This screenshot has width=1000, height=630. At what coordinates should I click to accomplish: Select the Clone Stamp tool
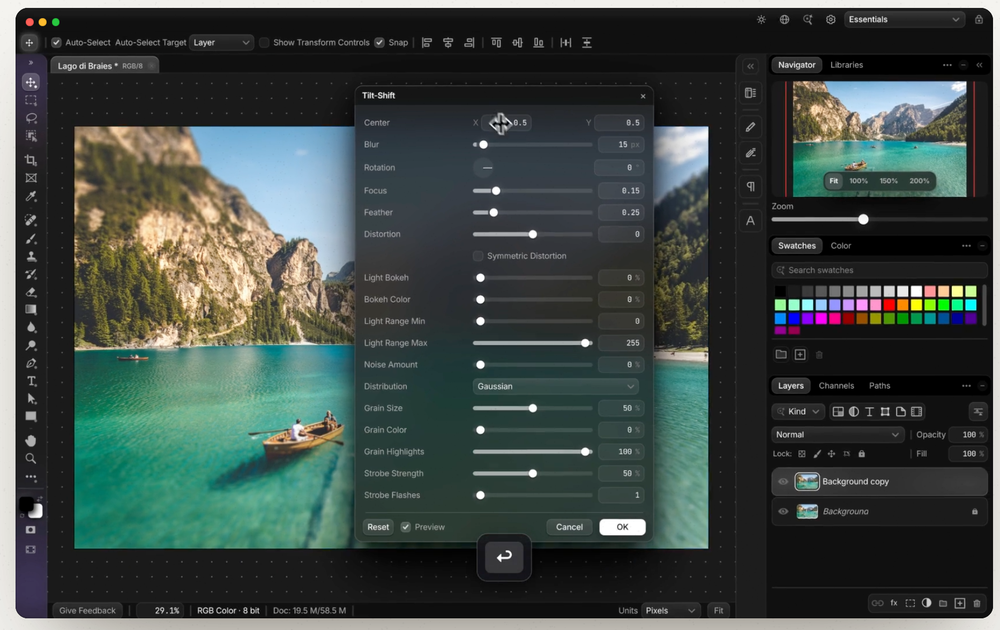pos(31,256)
